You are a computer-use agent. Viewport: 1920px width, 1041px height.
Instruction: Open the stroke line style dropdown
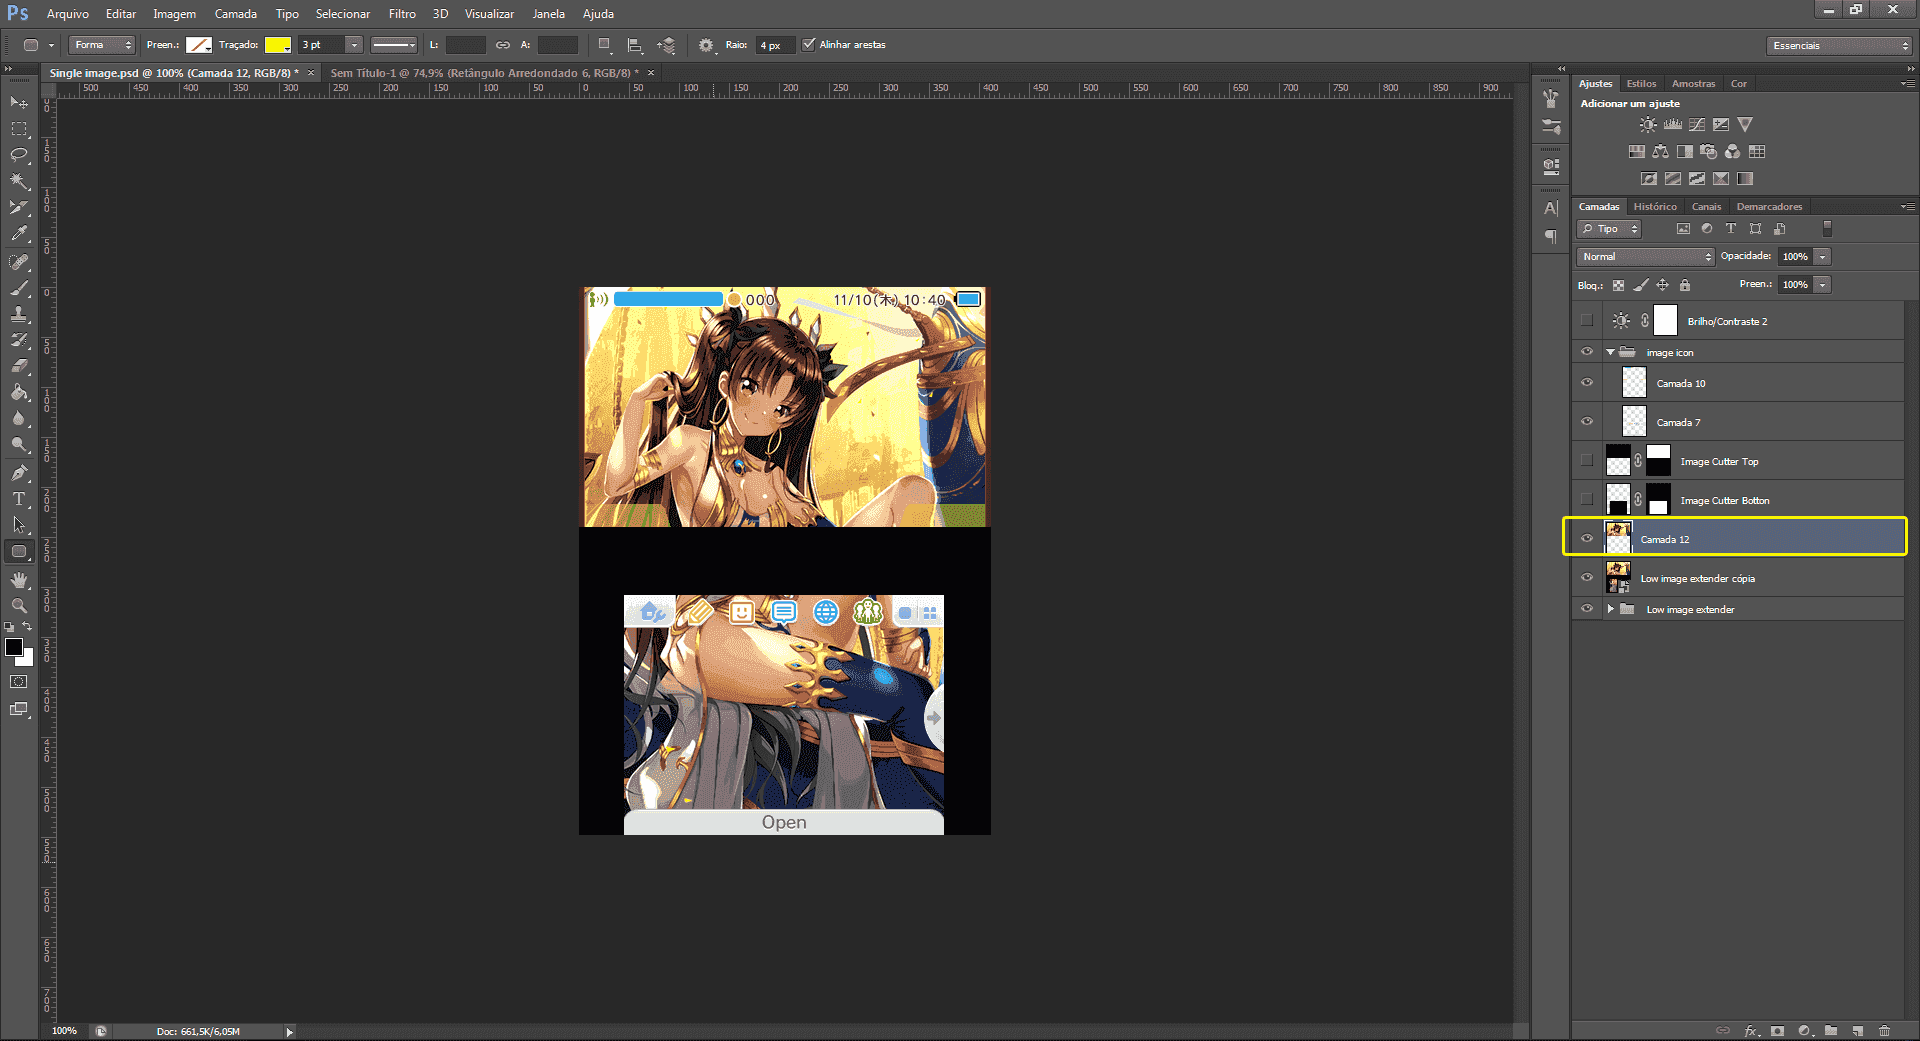(x=394, y=45)
